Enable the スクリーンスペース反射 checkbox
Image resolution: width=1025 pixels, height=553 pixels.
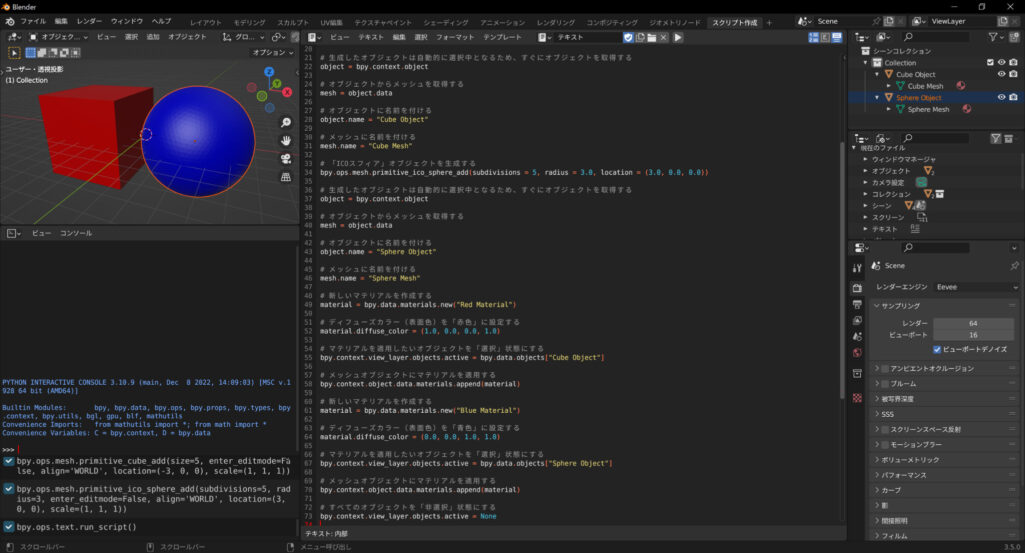[x=885, y=429]
